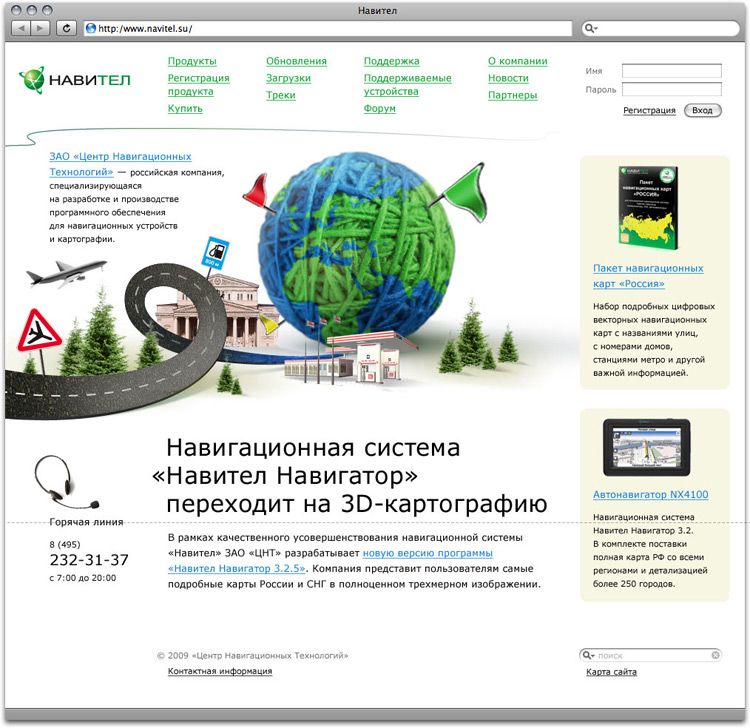Open the Карта сайта link
The width and height of the screenshot is (750, 728).
click(x=611, y=672)
